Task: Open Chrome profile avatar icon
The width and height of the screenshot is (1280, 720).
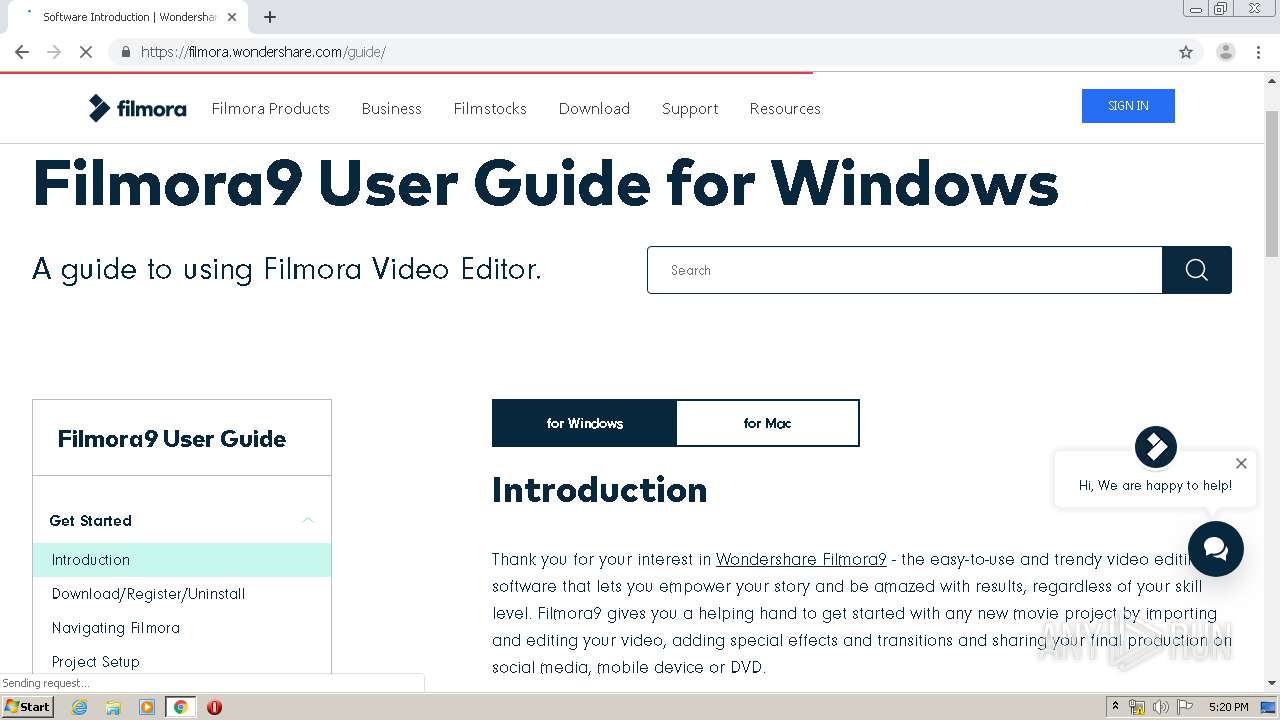Action: (1225, 52)
